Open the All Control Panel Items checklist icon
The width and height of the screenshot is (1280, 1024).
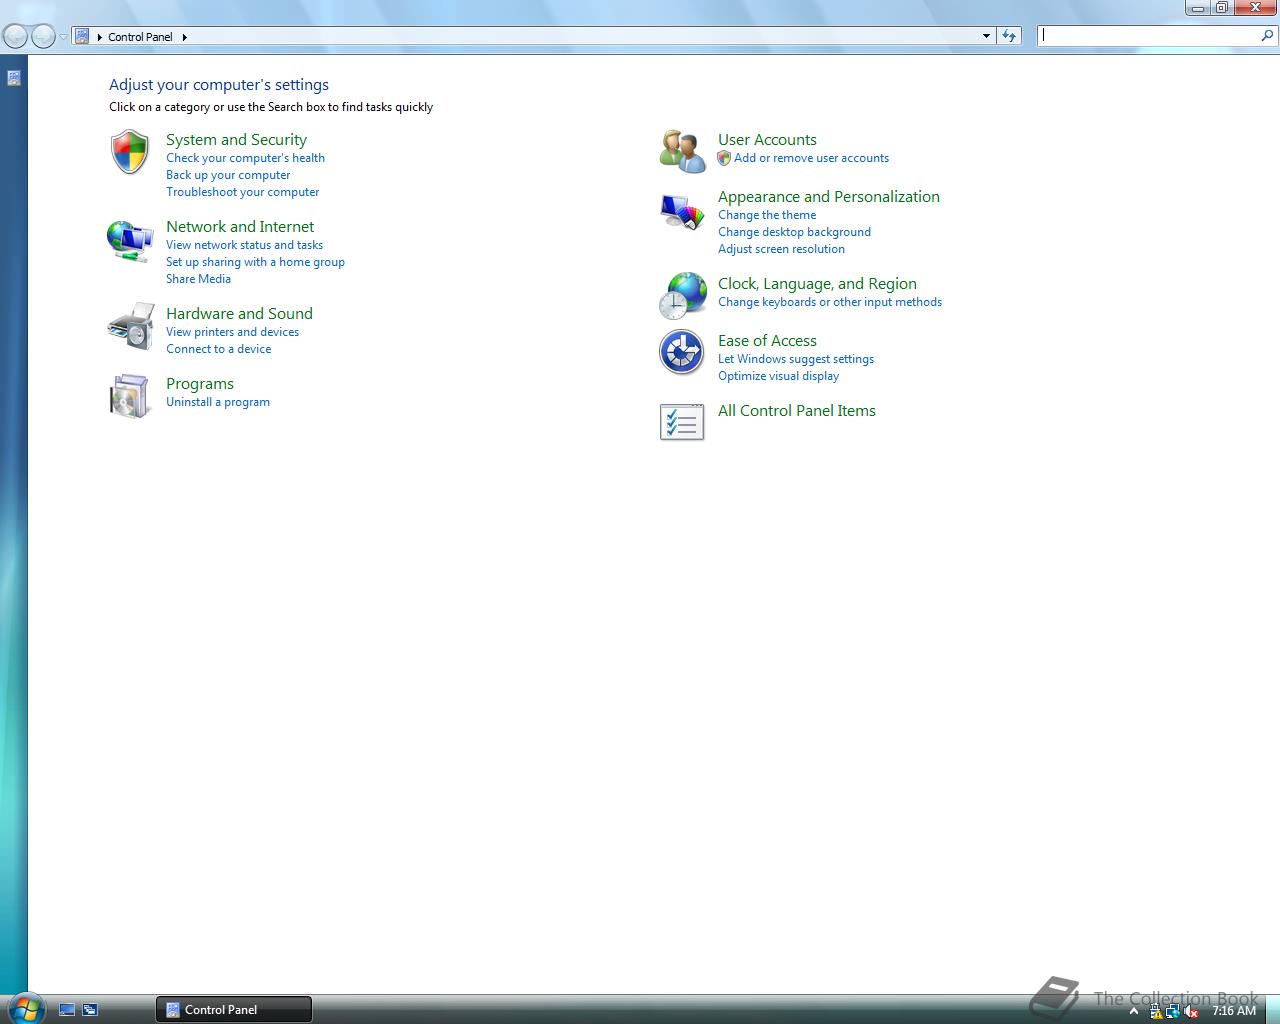pos(682,422)
